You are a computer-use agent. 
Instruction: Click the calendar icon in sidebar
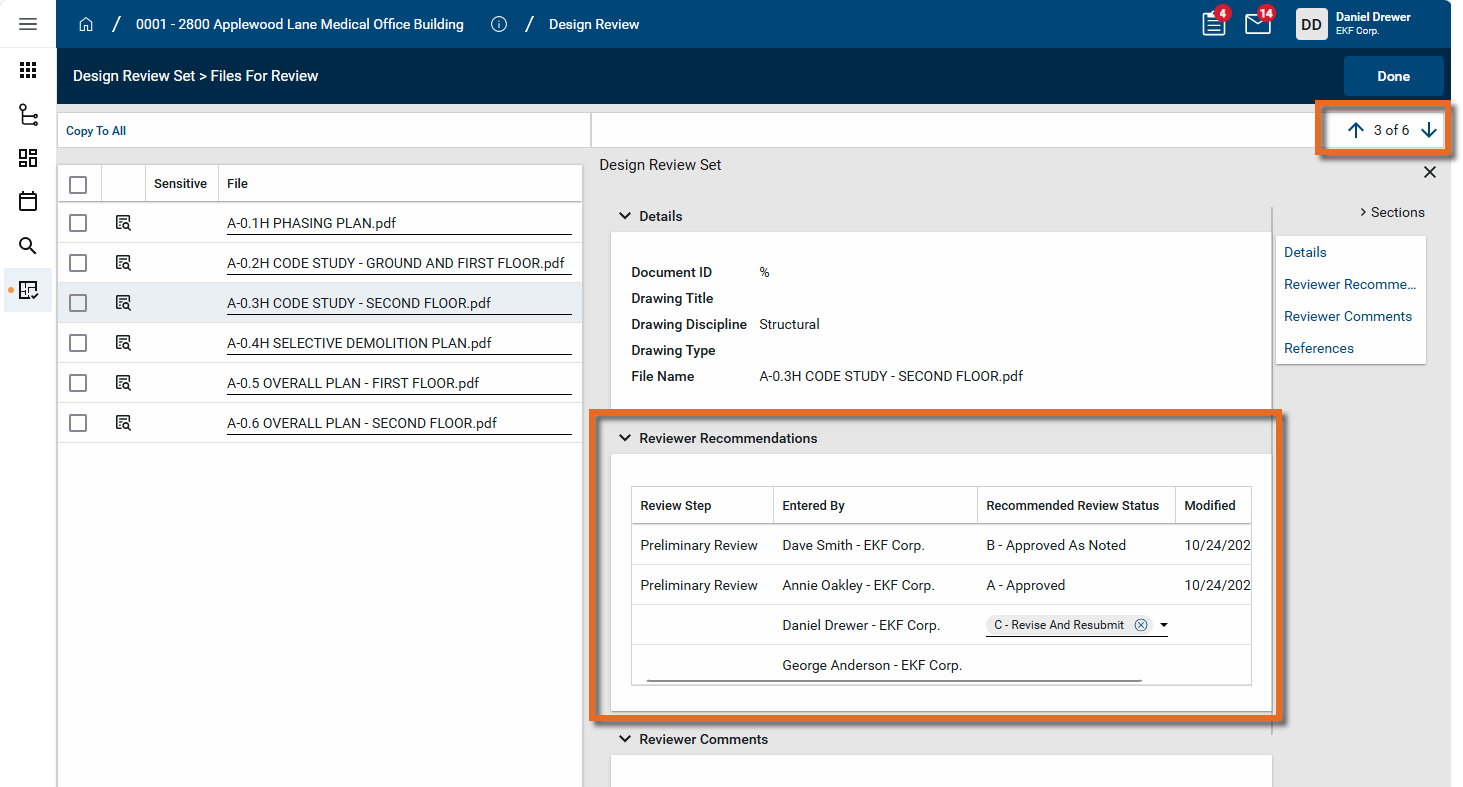[x=28, y=201]
